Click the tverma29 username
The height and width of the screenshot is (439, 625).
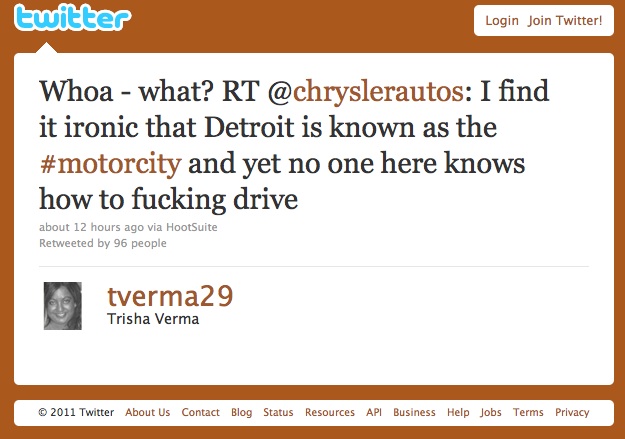[170, 297]
